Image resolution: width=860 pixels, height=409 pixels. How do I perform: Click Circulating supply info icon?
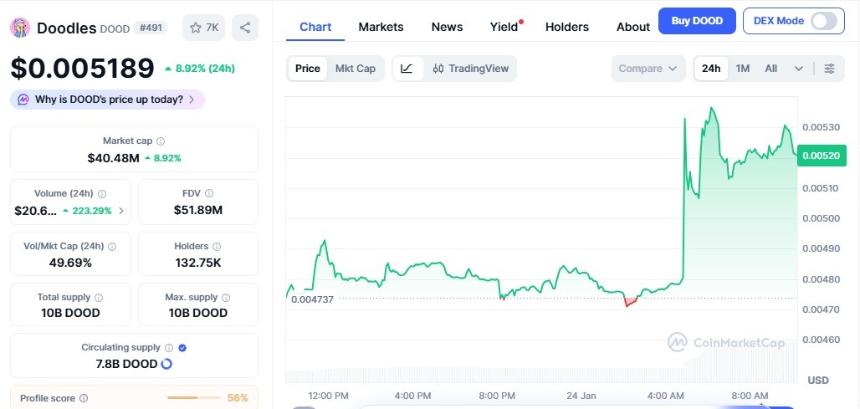[x=169, y=348]
